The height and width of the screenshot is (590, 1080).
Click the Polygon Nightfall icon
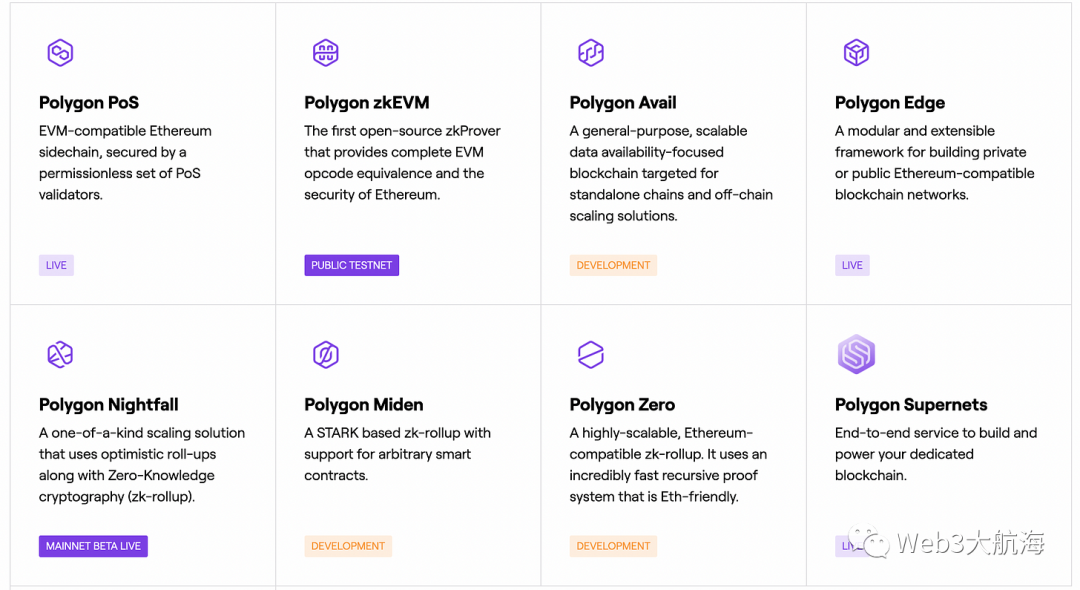[60, 355]
